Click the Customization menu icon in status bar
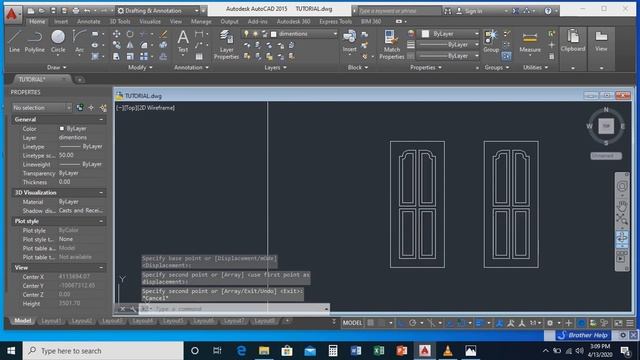Image resolution: width=640 pixels, height=360 pixels. point(630,323)
